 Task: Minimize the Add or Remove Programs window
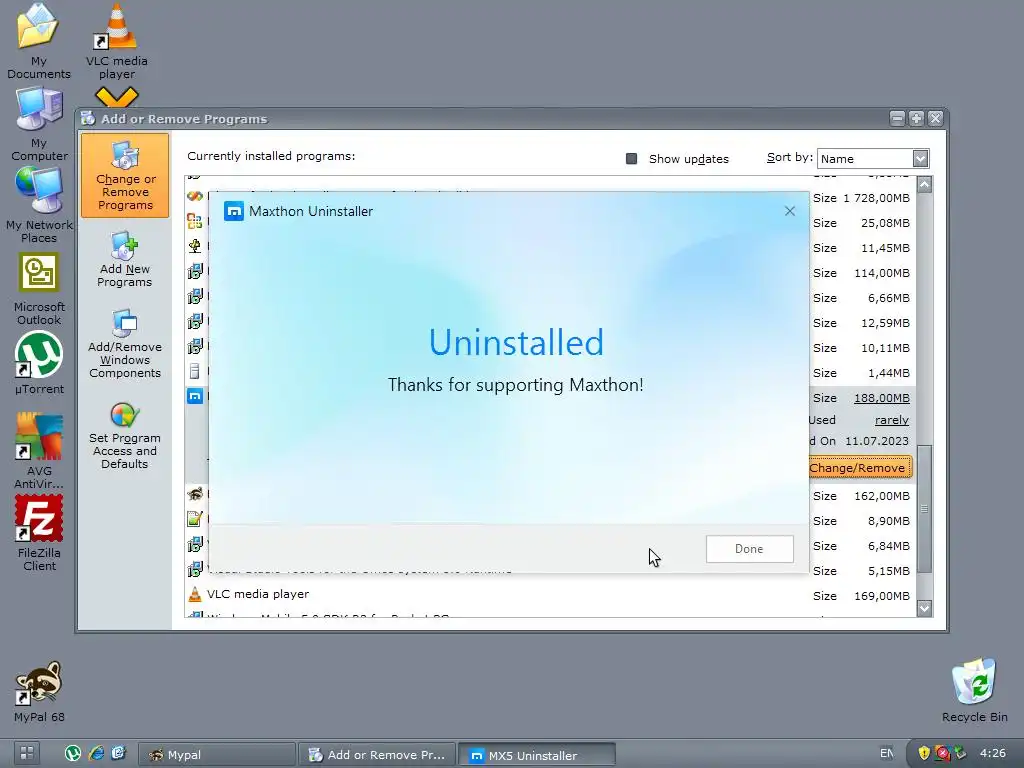click(897, 118)
